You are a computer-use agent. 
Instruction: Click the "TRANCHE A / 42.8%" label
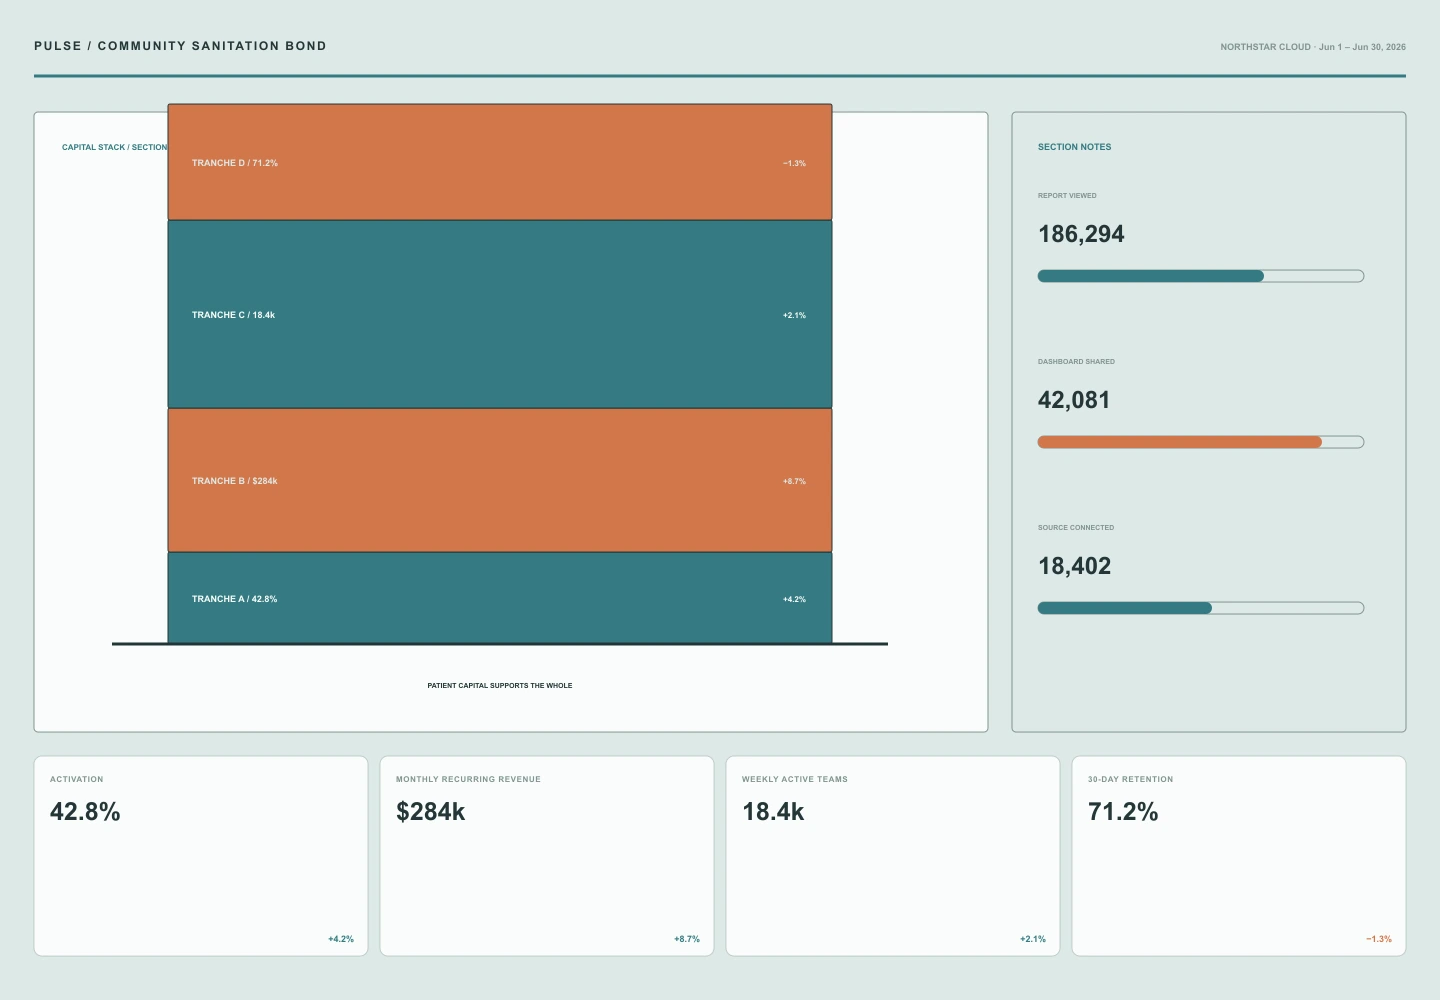click(x=235, y=599)
